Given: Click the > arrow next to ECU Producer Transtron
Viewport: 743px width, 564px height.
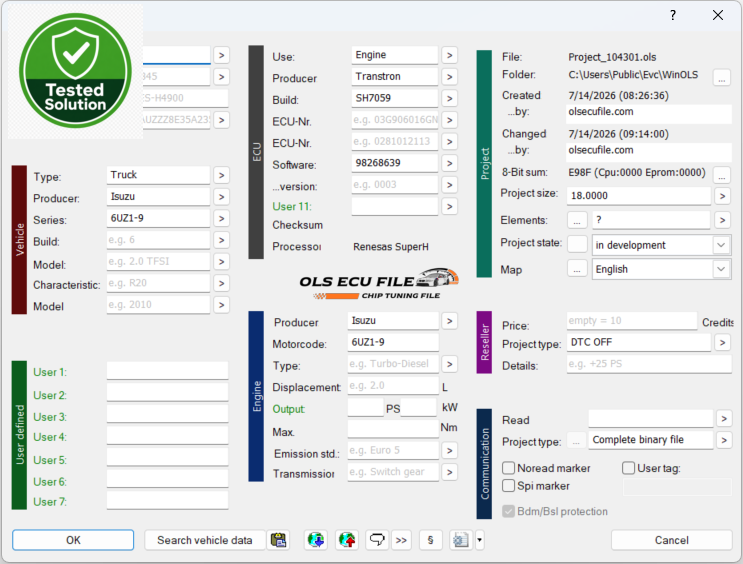Looking at the screenshot, I should click(449, 77).
